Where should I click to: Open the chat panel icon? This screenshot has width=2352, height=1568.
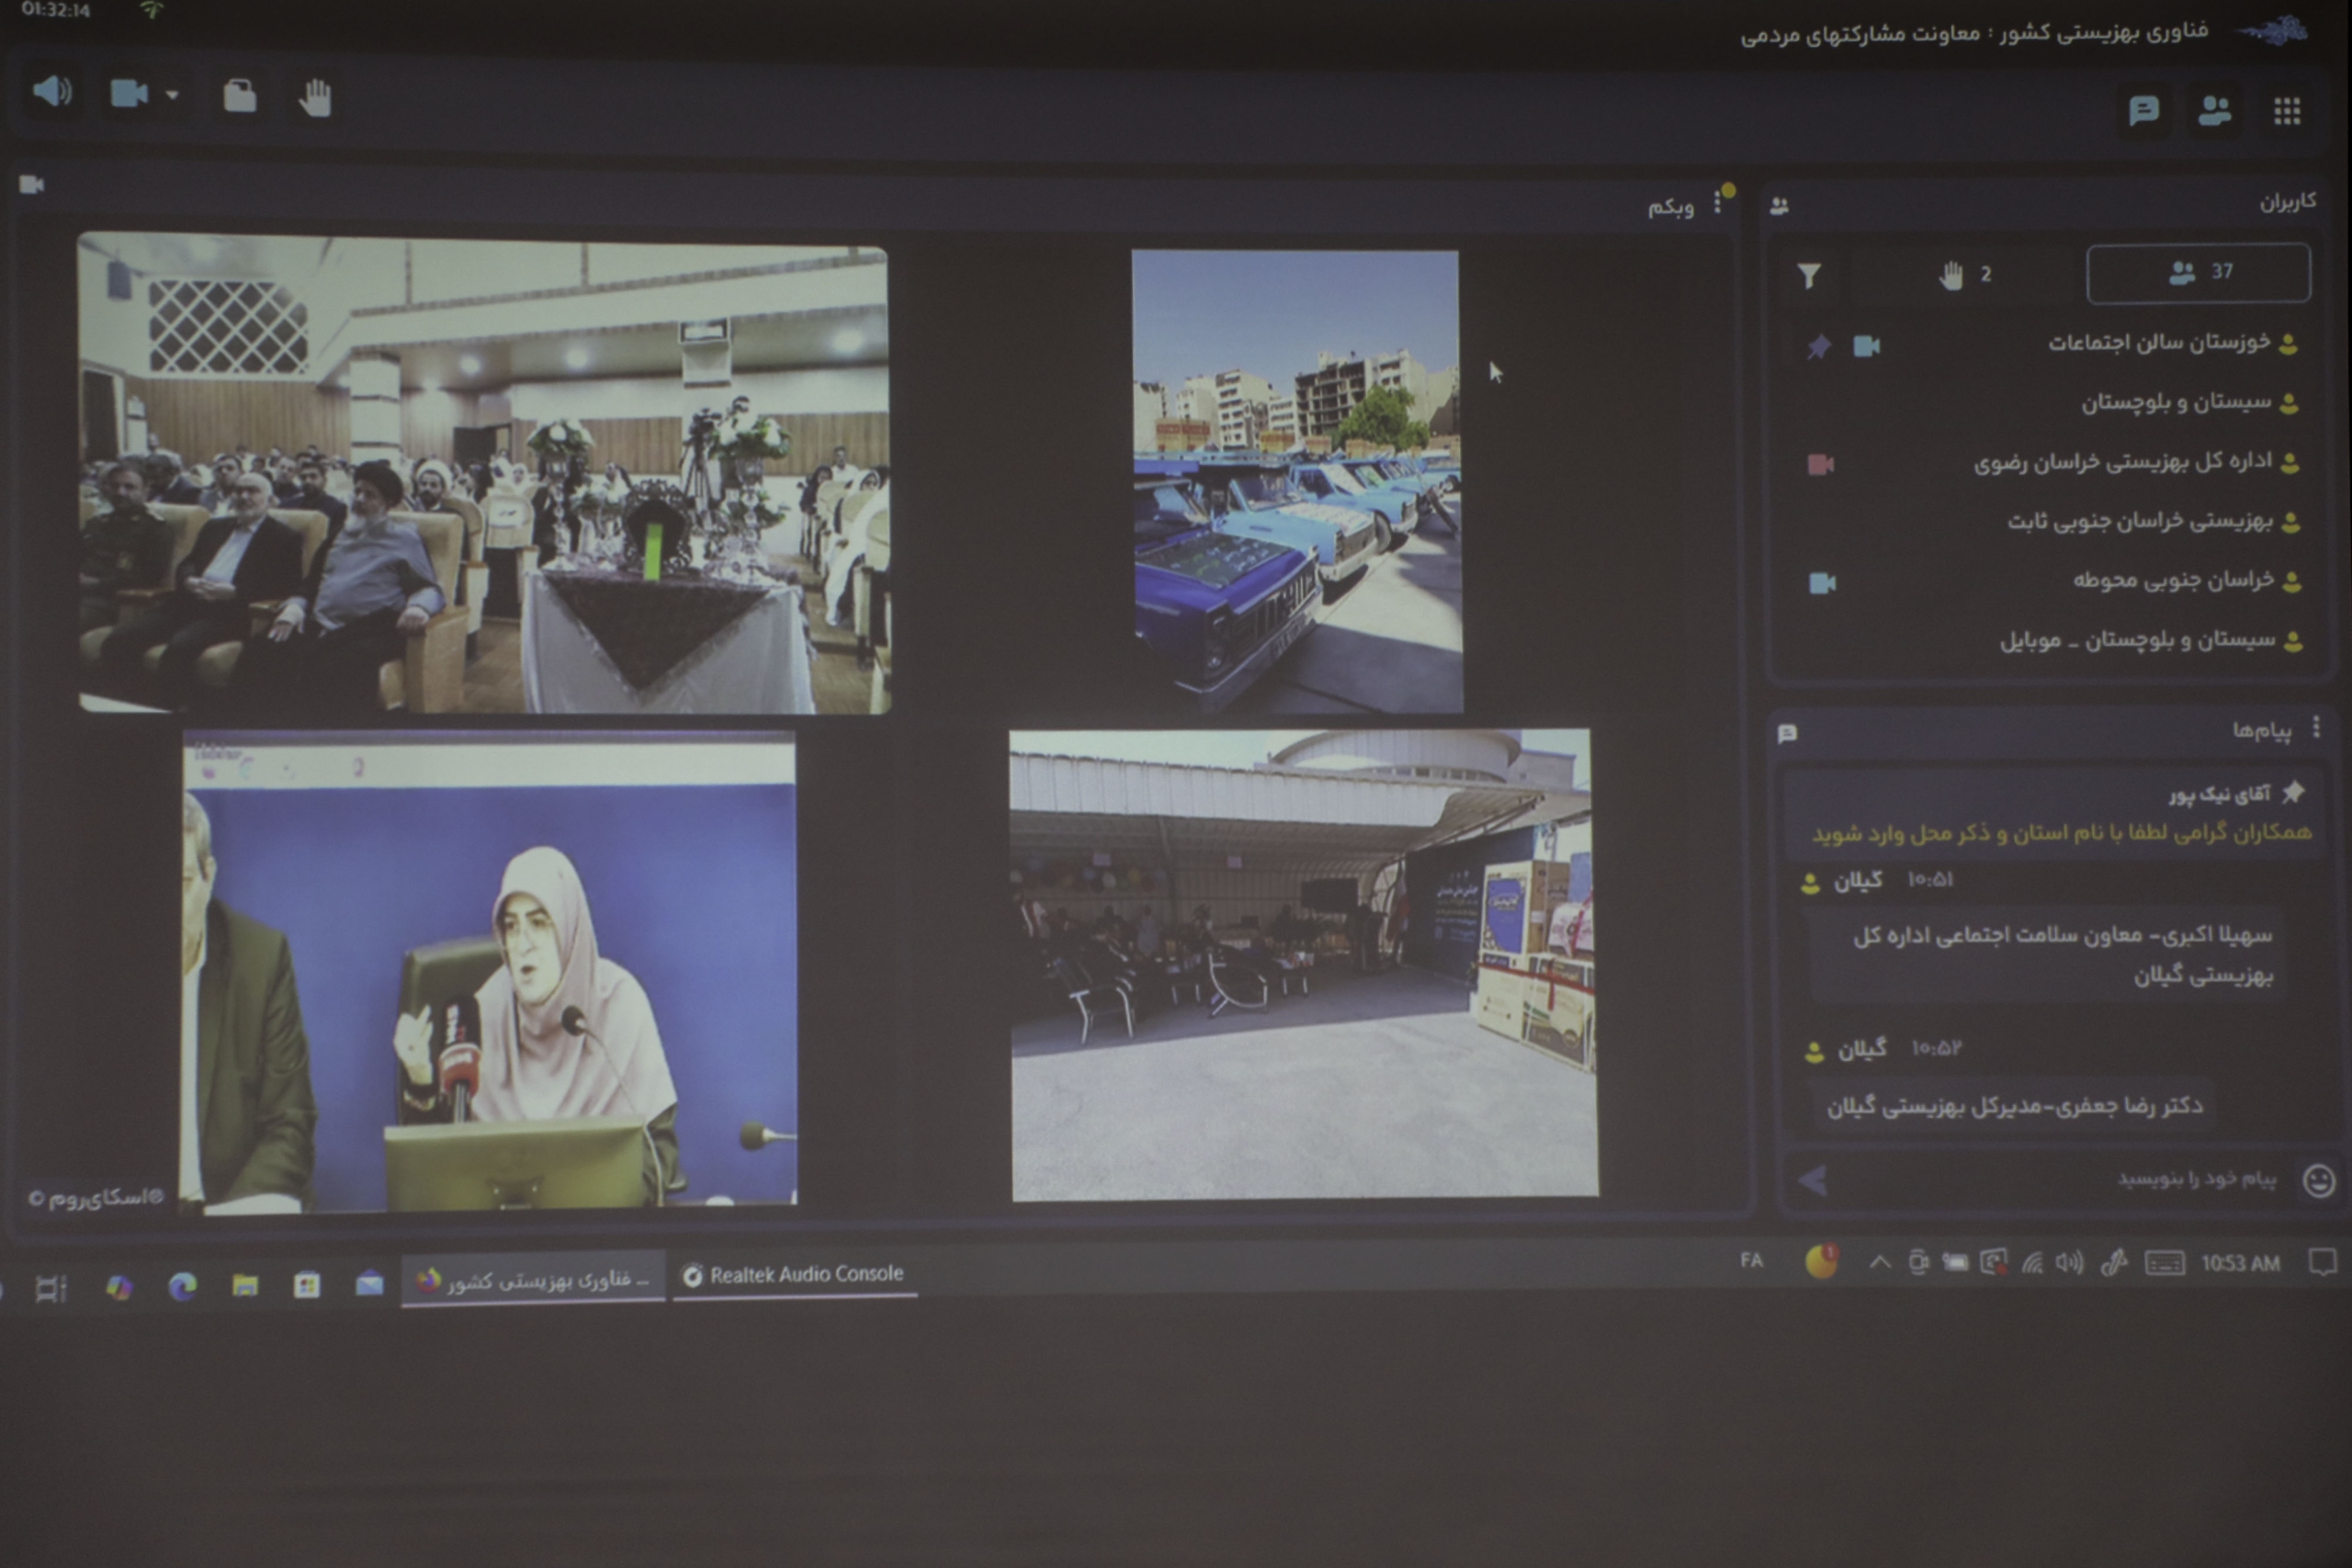point(2143,110)
